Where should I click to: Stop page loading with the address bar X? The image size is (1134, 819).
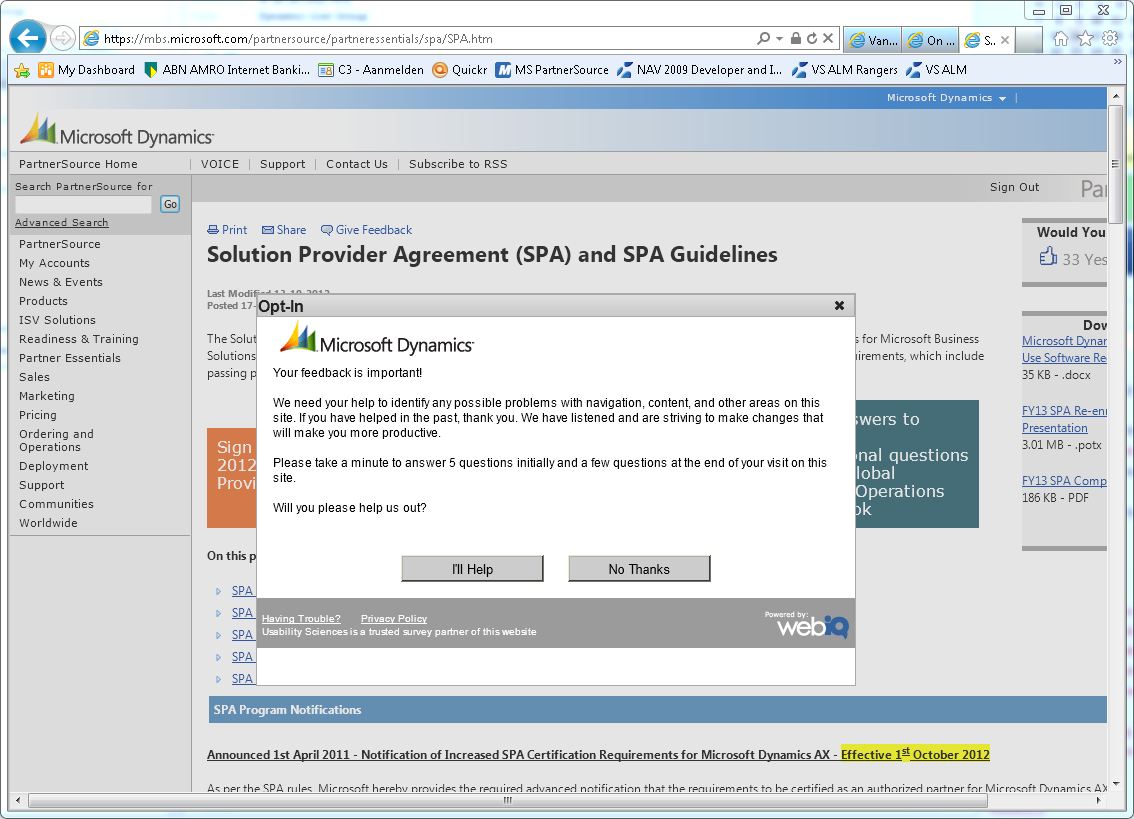(x=828, y=38)
